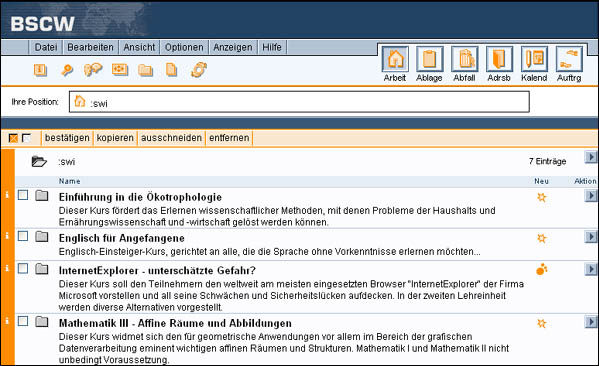Viewport: 599px width, 366px height.
Task: Click the kopieren button
Action: click(x=115, y=138)
